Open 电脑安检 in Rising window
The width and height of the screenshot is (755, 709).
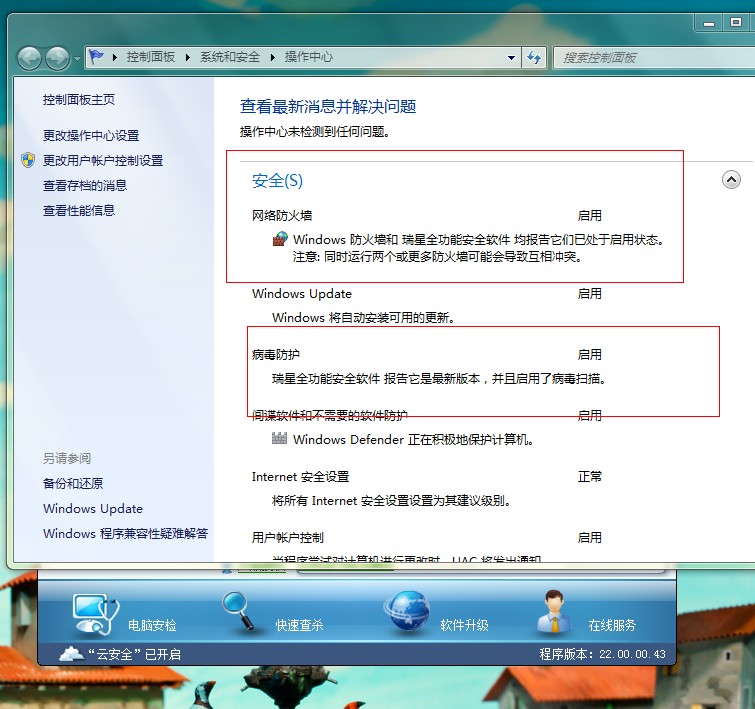pos(124,614)
